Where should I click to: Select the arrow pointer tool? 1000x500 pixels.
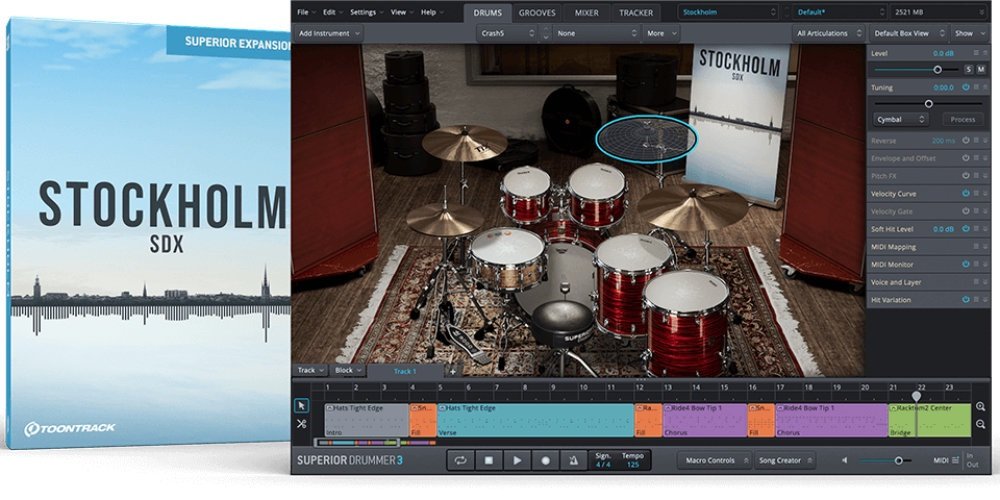click(x=302, y=406)
